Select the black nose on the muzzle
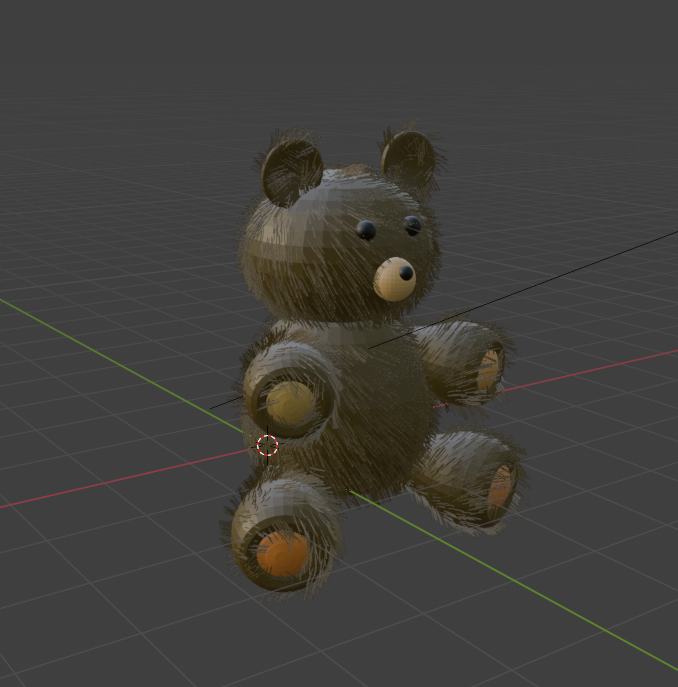Image resolution: width=678 pixels, height=687 pixels. [406, 273]
